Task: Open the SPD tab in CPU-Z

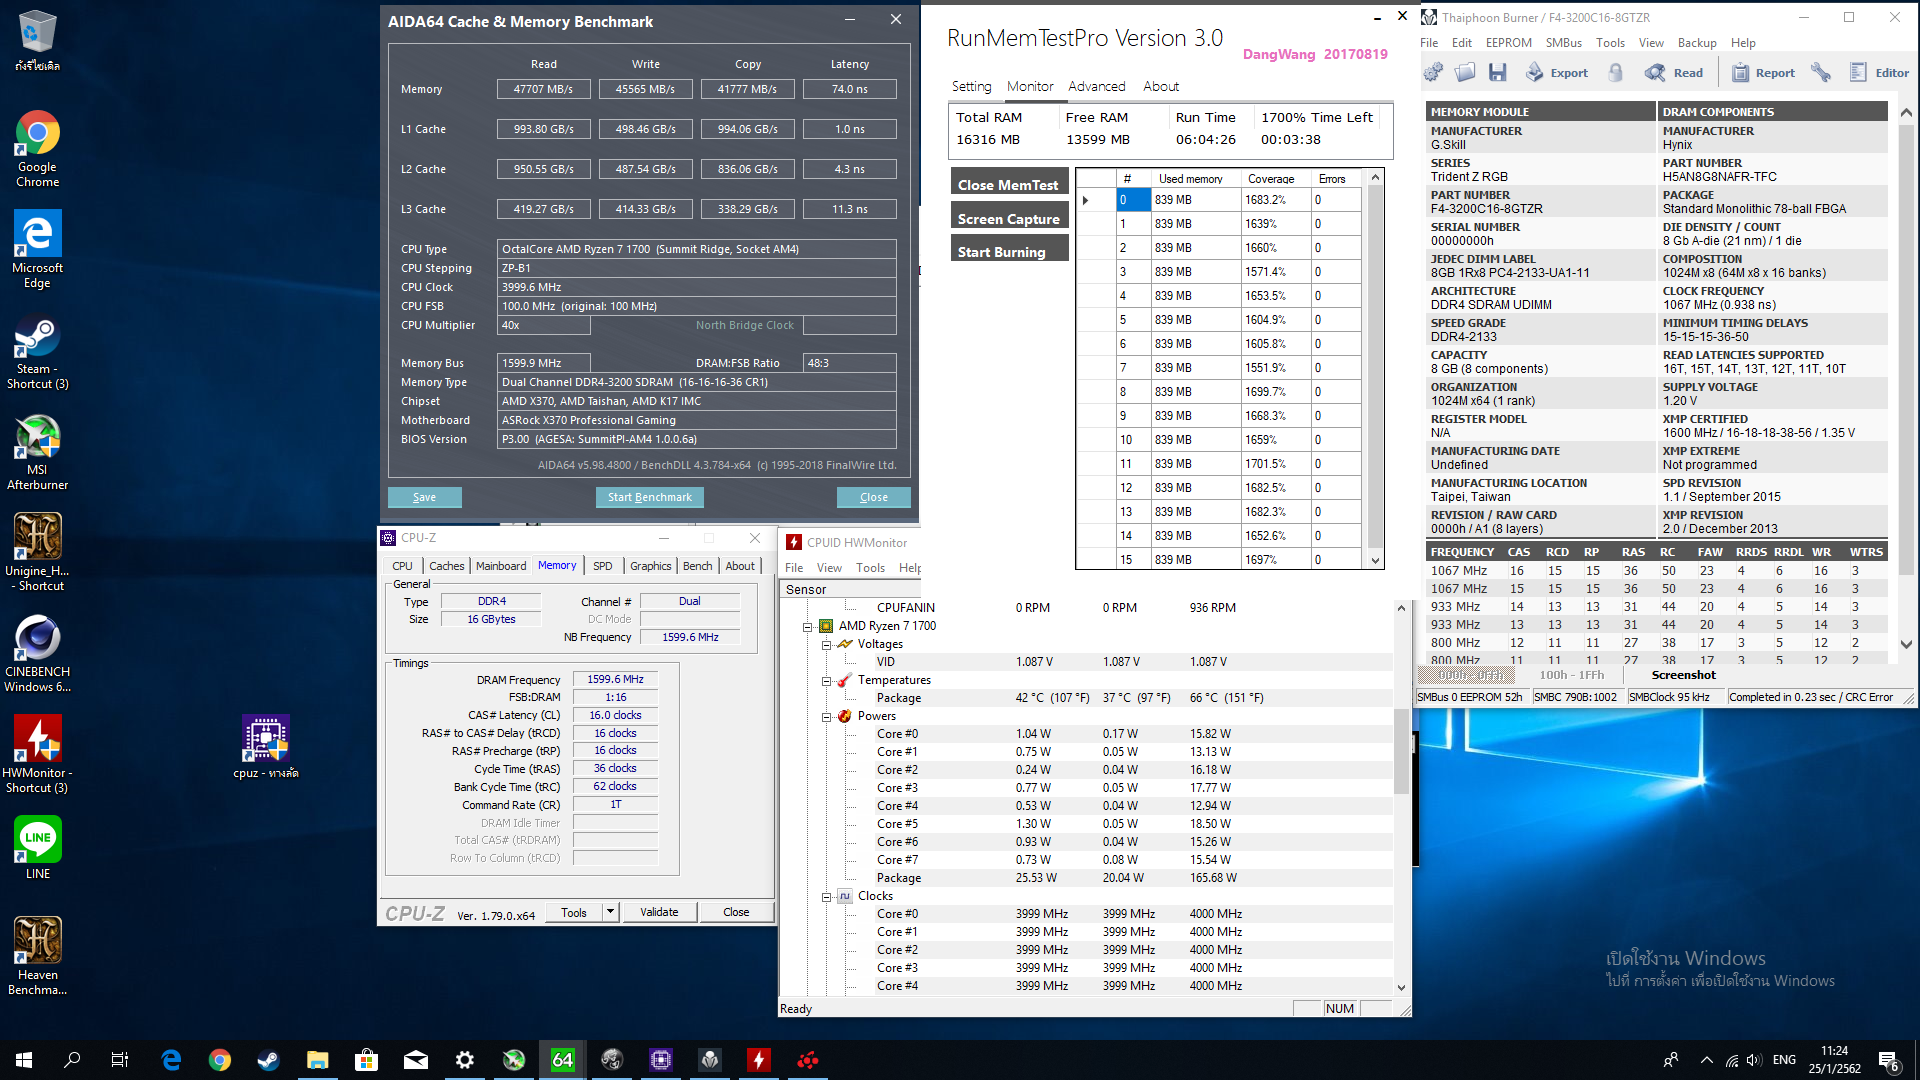Action: coord(602,566)
